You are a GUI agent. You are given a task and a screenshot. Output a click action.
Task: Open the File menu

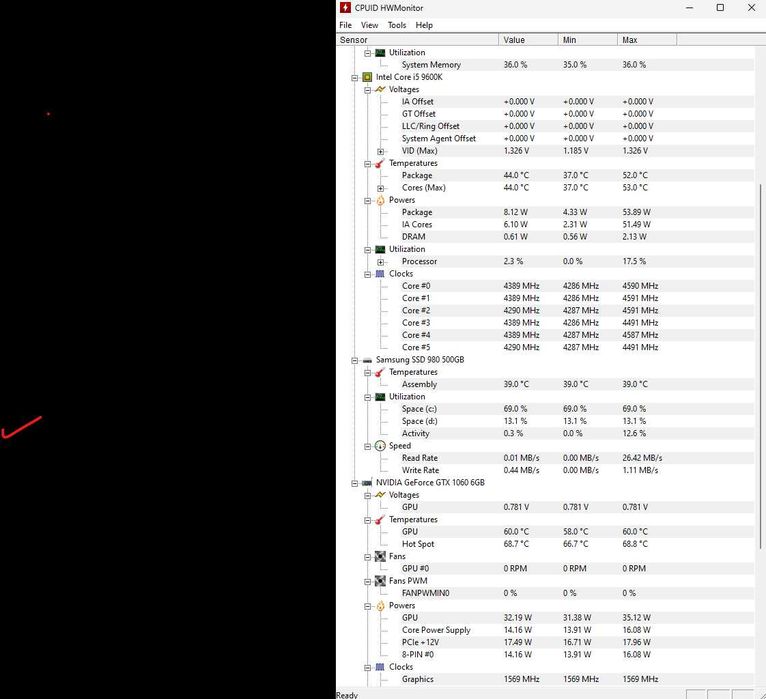[345, 25]
